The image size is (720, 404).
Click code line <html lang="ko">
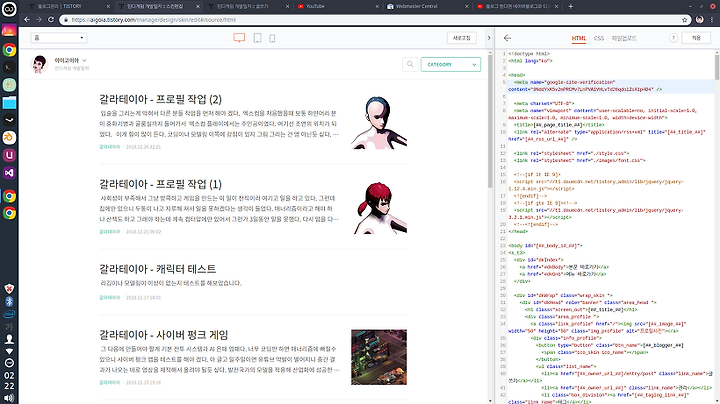pos(530,61)
